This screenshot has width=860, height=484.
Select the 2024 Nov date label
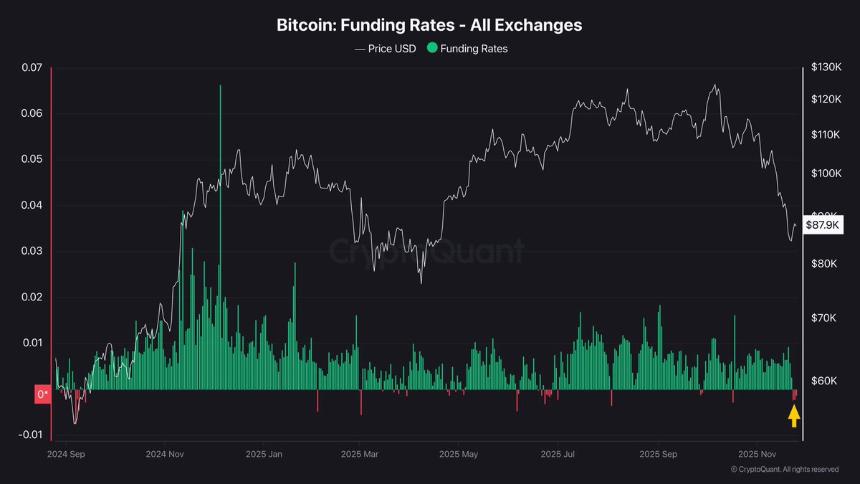tap(167, 454)
